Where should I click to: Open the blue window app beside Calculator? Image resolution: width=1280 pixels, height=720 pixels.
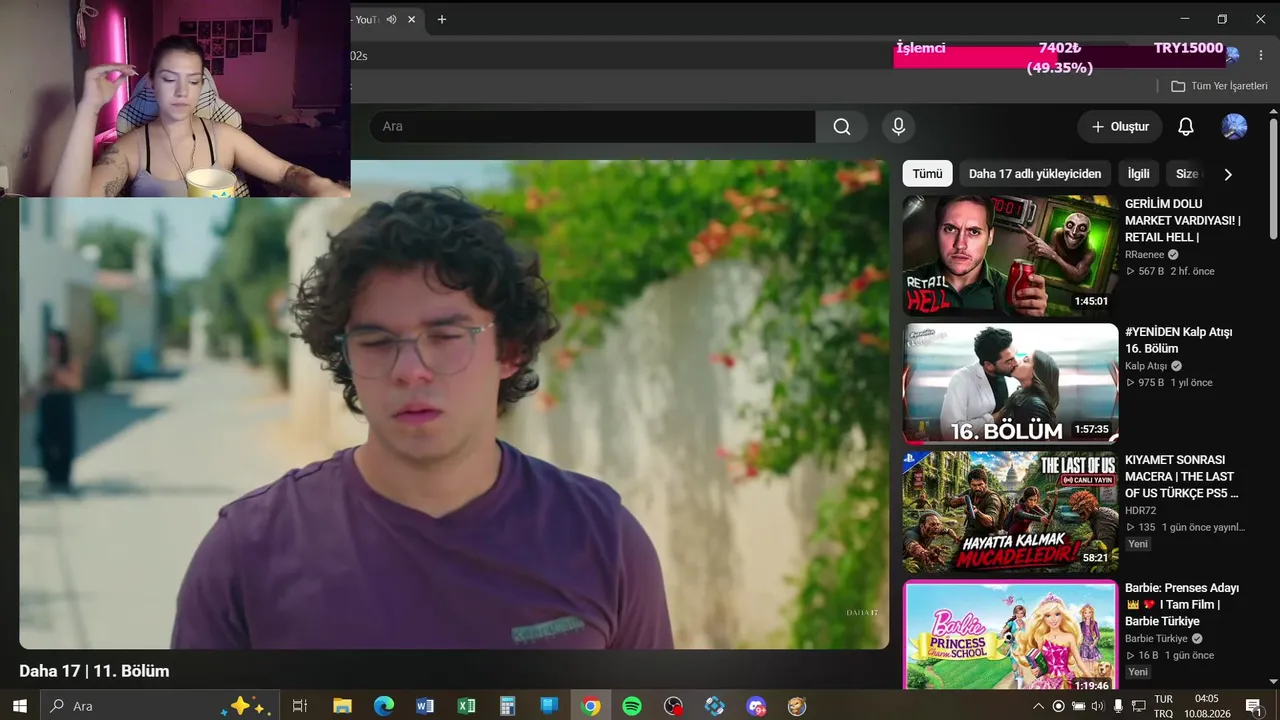click(x=549, y=706)
